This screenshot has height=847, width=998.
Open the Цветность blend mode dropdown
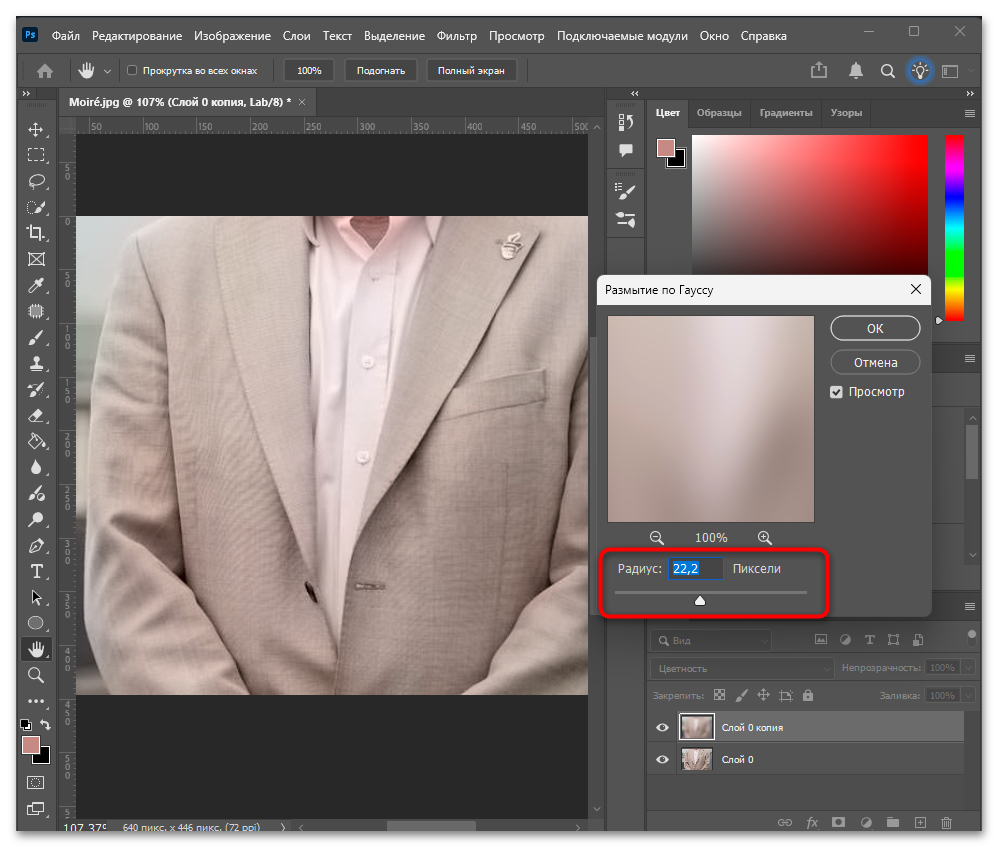point(742,668)
